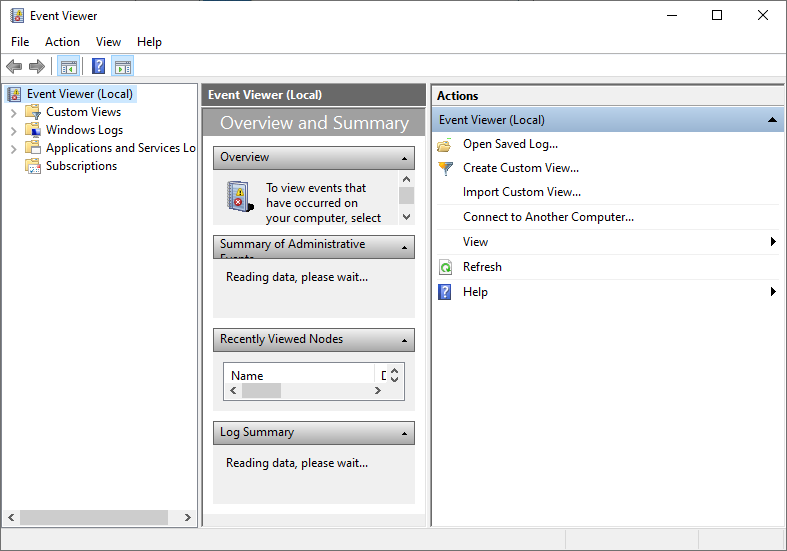Screen dimensions: 787x551
Task: Select Event Viewer (Local) in tree
Action: tap(80, 94)
